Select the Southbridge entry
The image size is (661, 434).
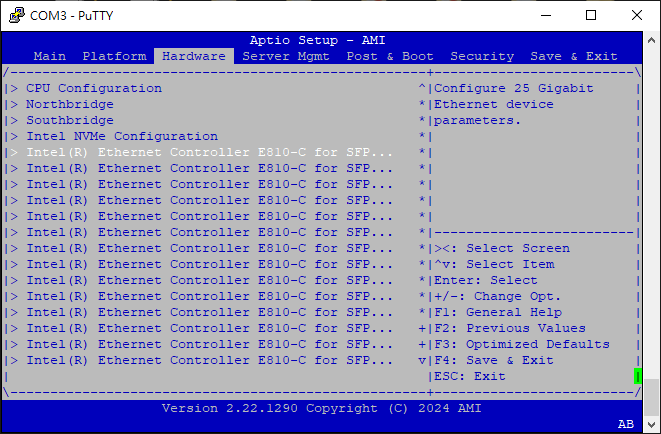click(x=70, y=120)
